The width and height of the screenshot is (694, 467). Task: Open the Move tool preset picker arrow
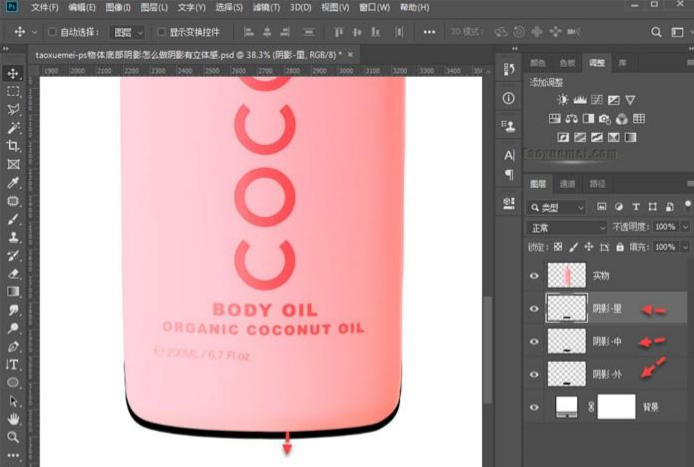coord(34,32)
